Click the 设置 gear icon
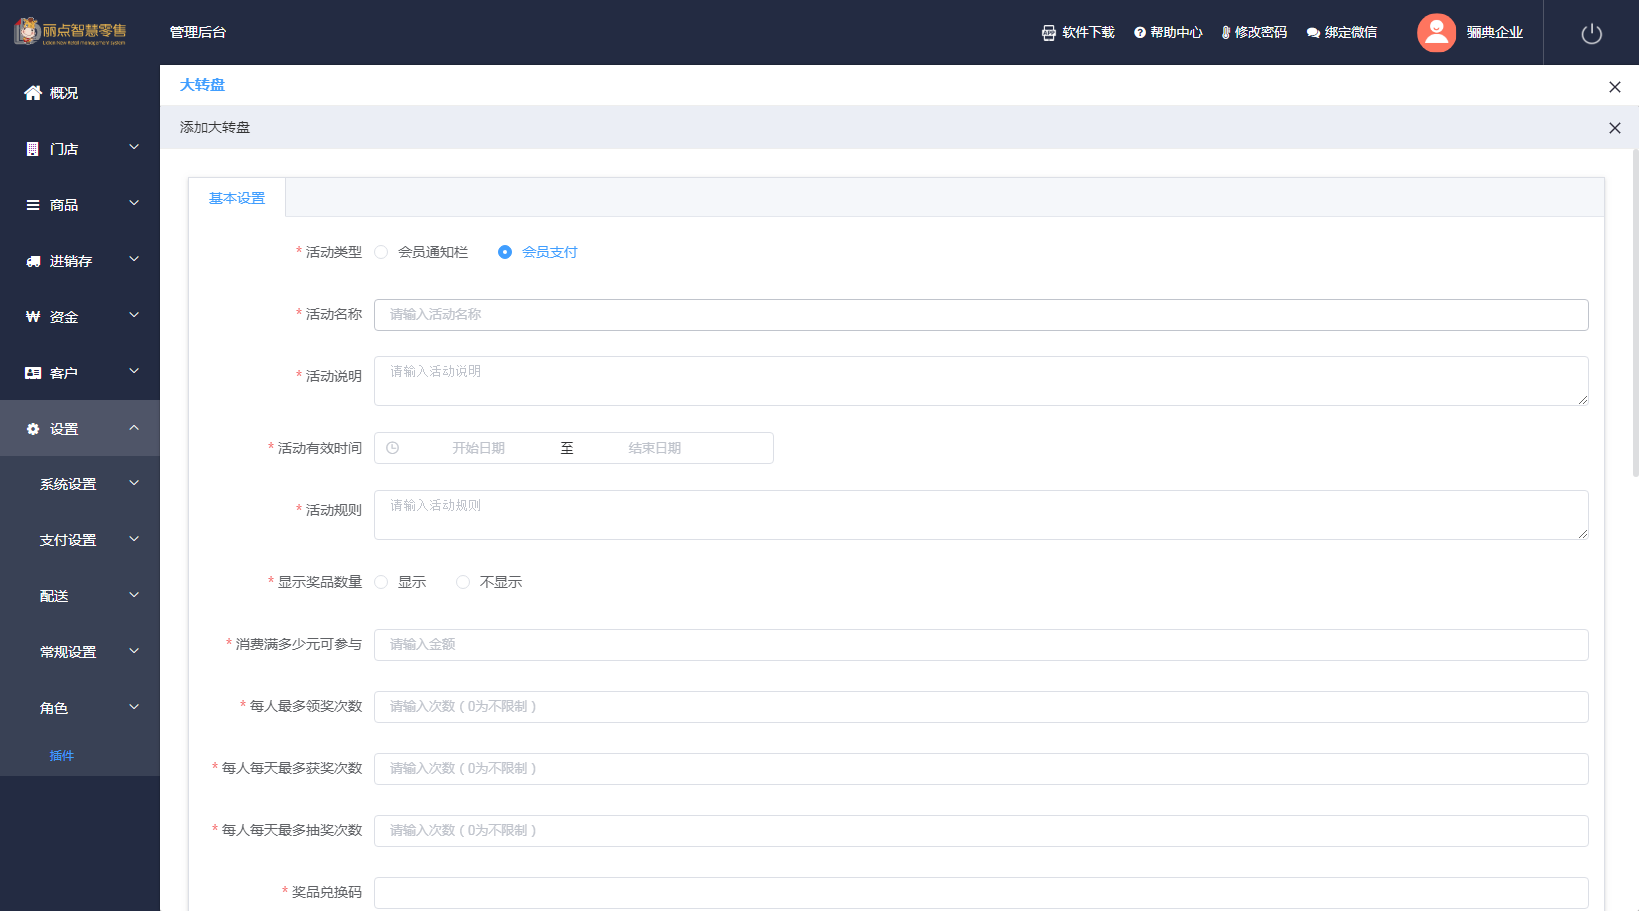 pos(33,429)
